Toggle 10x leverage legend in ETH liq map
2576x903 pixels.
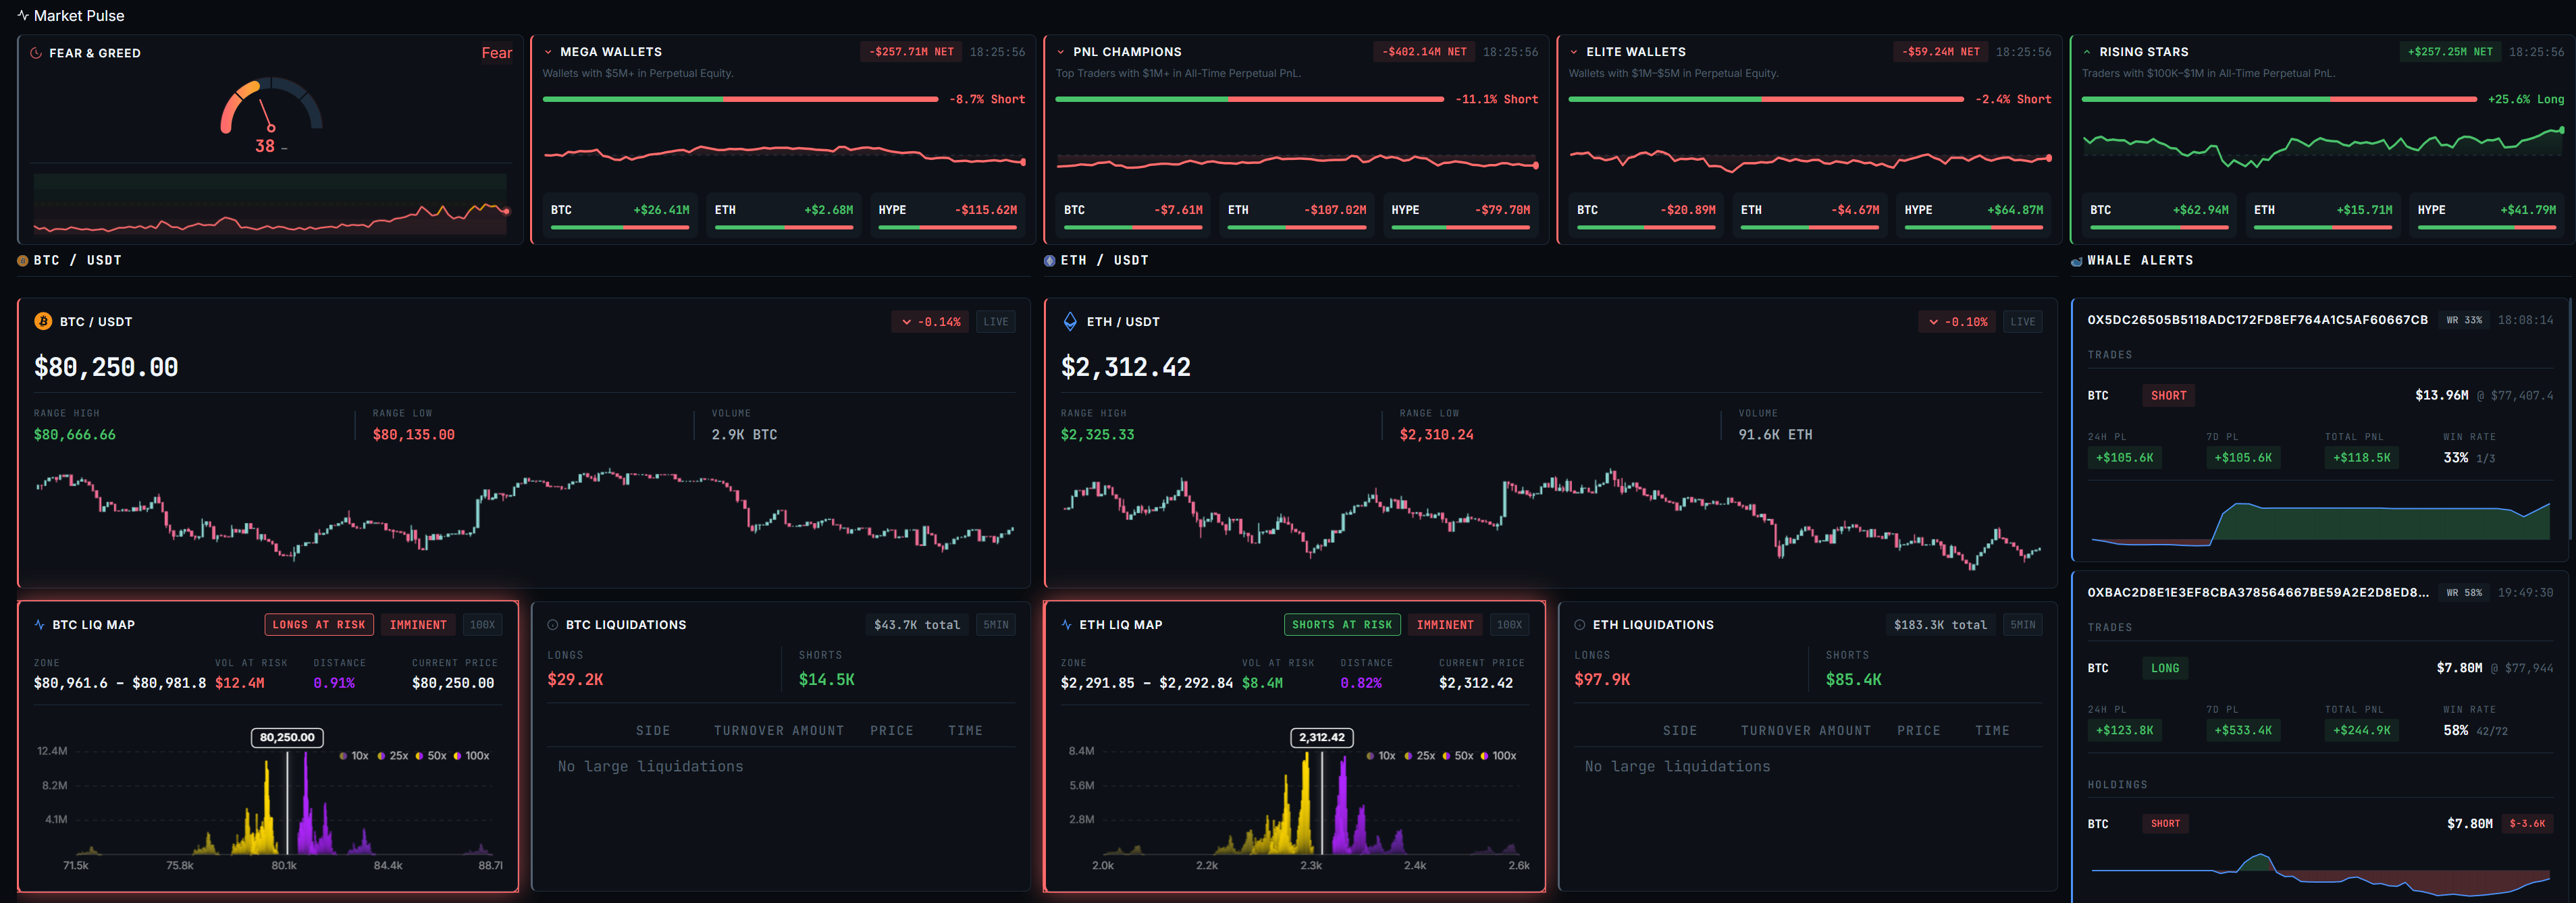coord(1381,756)
